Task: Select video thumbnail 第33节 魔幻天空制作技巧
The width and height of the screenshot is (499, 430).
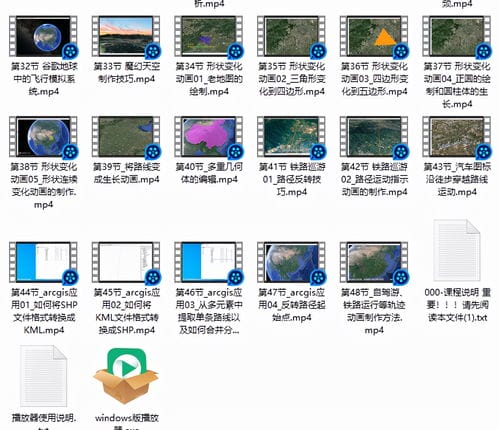Action: [x=126, y=36]
